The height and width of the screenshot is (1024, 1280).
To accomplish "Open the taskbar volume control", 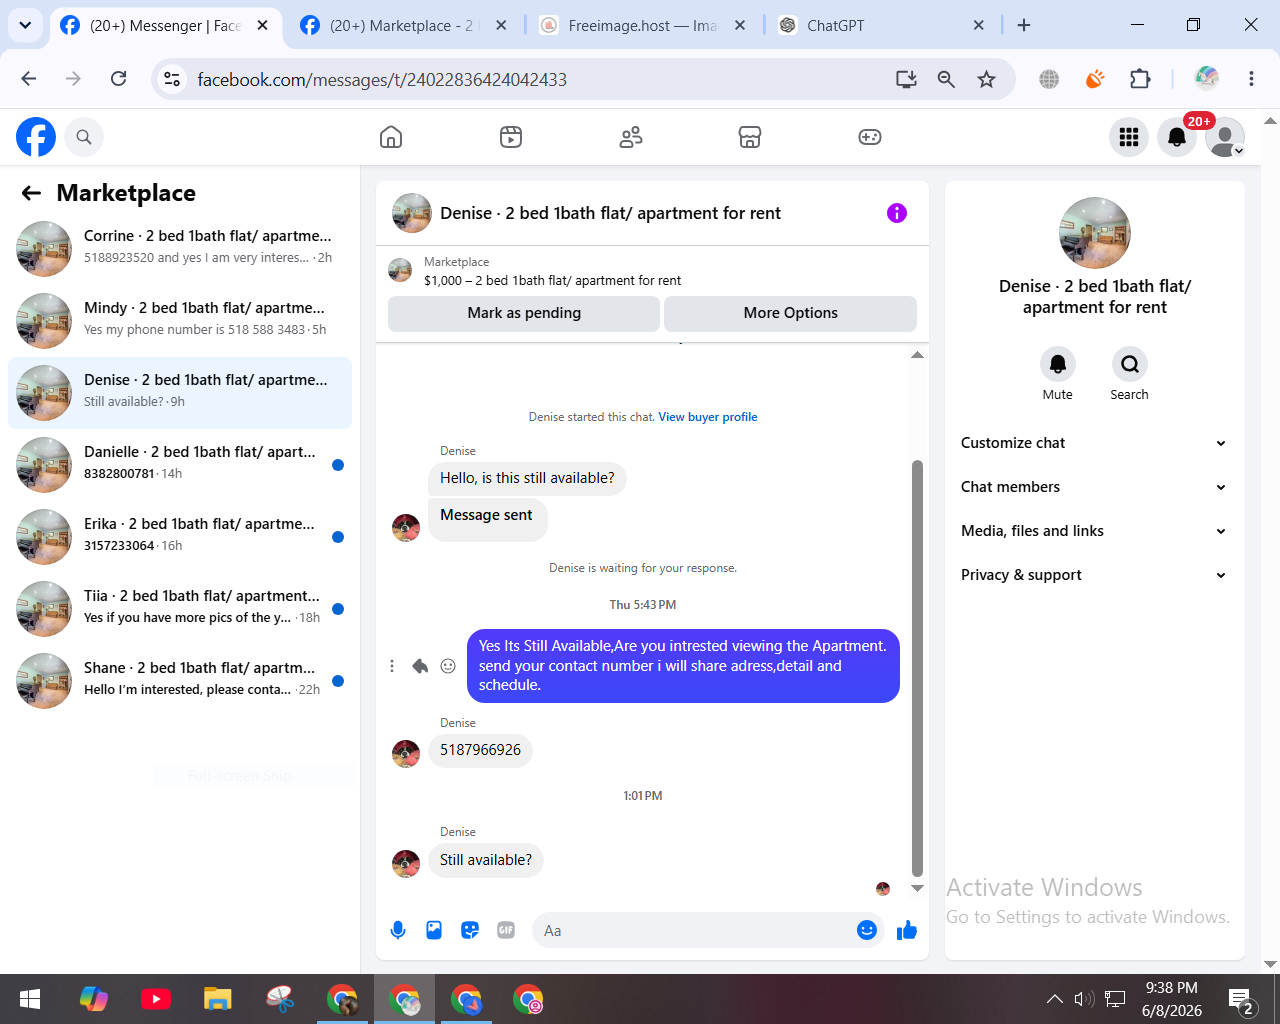I will click(1084, 999).
